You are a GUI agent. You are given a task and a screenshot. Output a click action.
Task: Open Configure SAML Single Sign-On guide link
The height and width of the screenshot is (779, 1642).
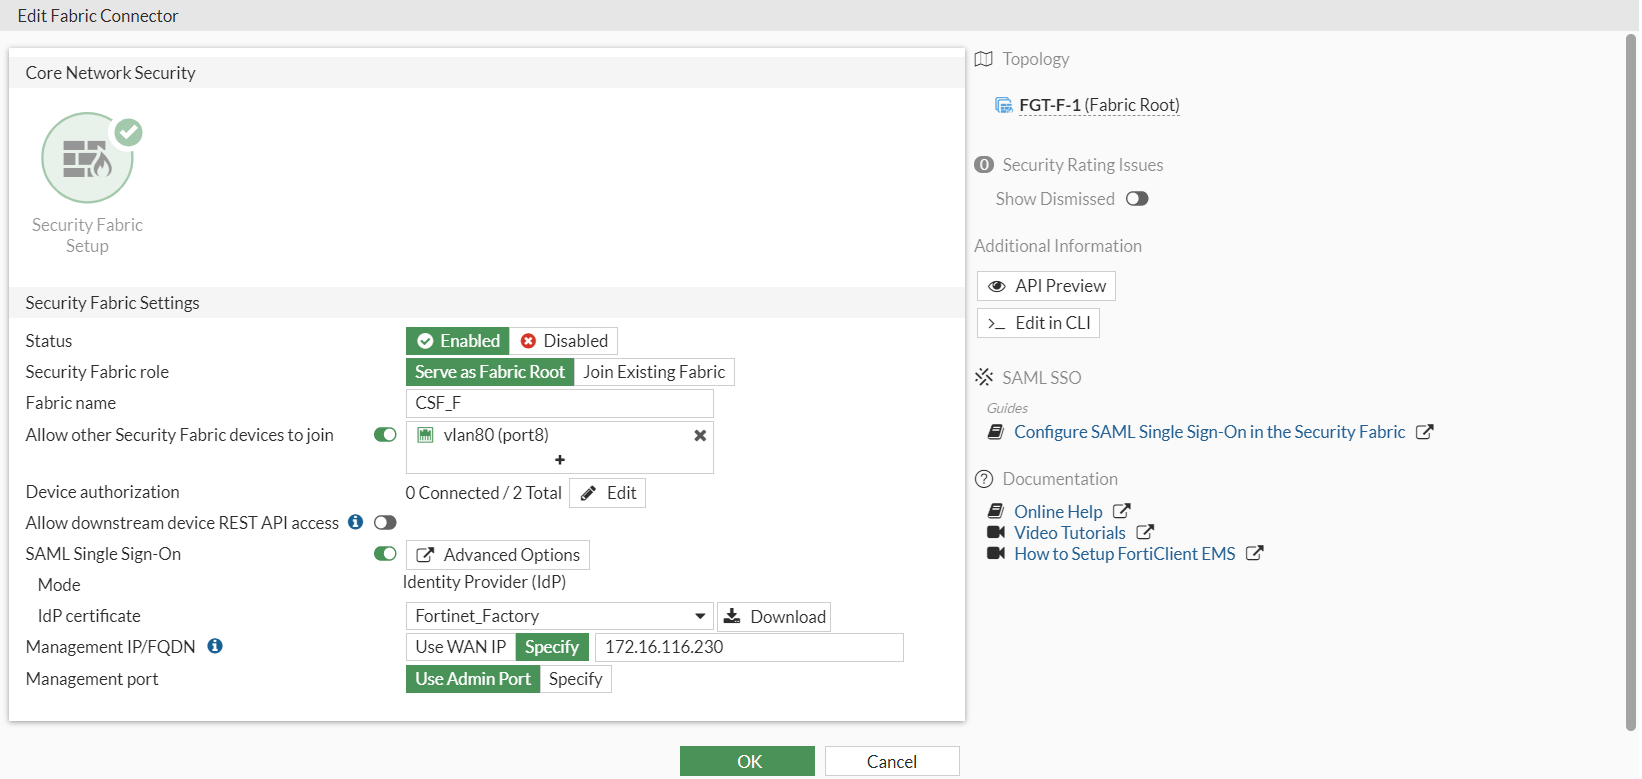point(1209,432)
